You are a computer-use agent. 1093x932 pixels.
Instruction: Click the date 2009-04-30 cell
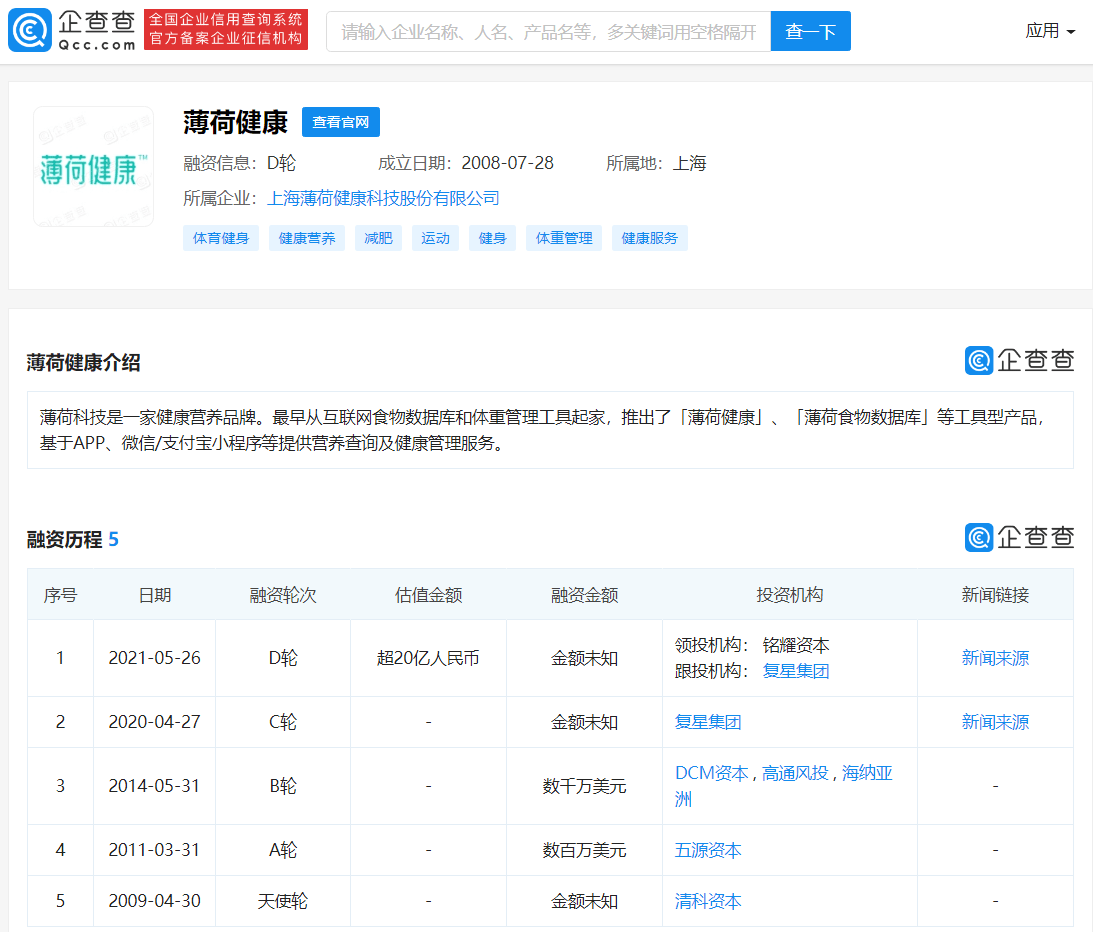click(155, 901)
